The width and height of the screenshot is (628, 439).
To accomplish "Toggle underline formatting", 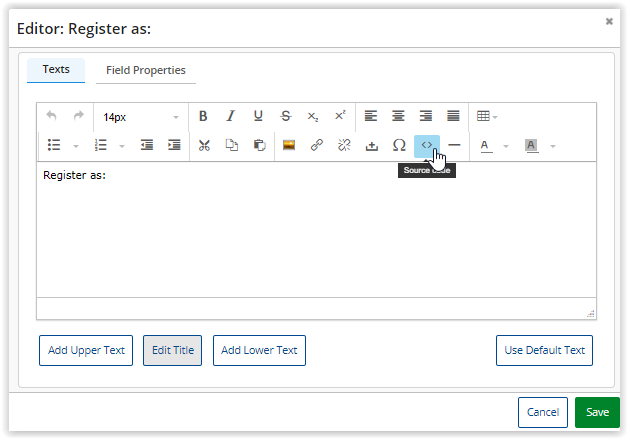I will pos(258,116).
